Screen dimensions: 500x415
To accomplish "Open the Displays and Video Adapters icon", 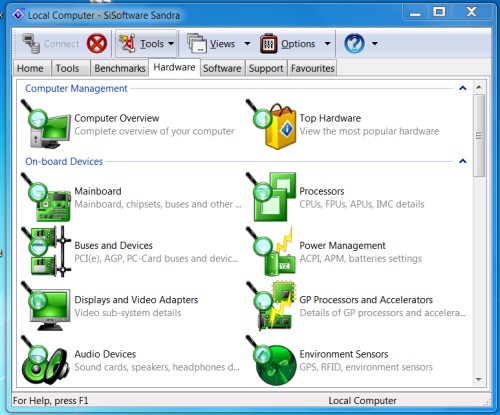I will click(x=46, y=306).
